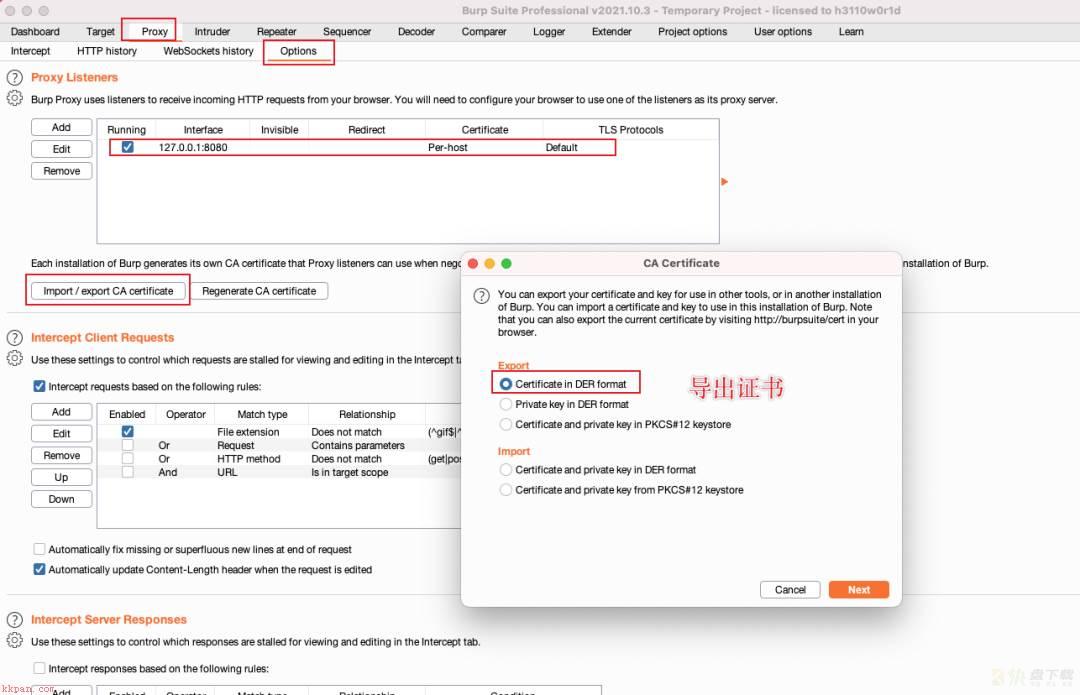Open the Decoder tab

tap(416, 32)
